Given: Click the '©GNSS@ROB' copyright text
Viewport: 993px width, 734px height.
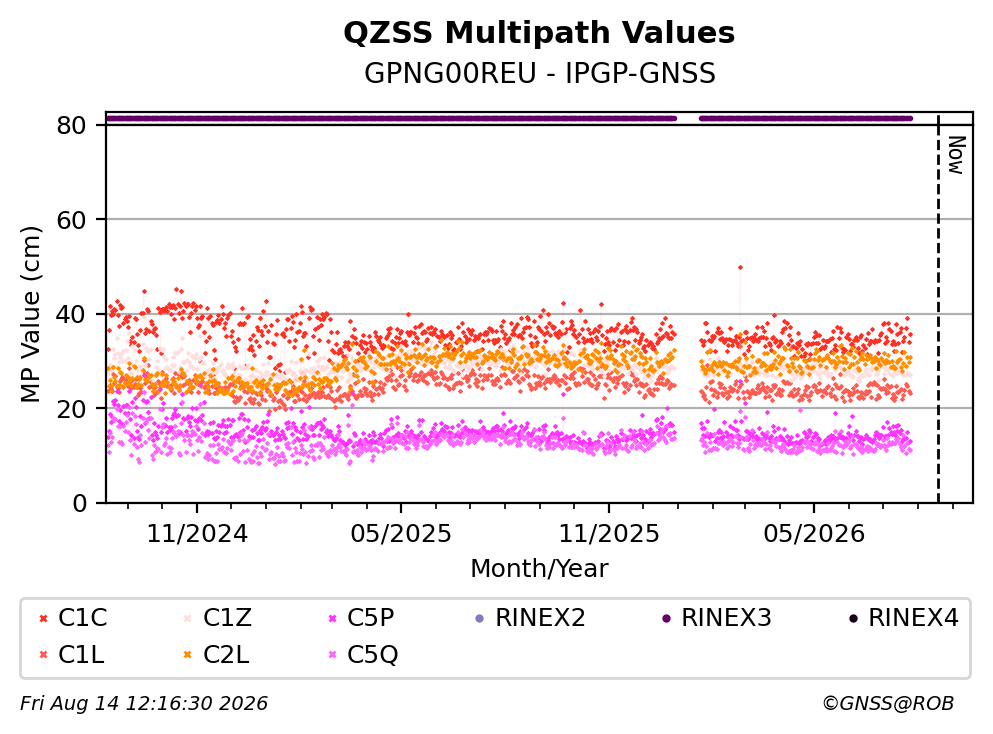Looking at the screenshot, I should click(888, 704).
